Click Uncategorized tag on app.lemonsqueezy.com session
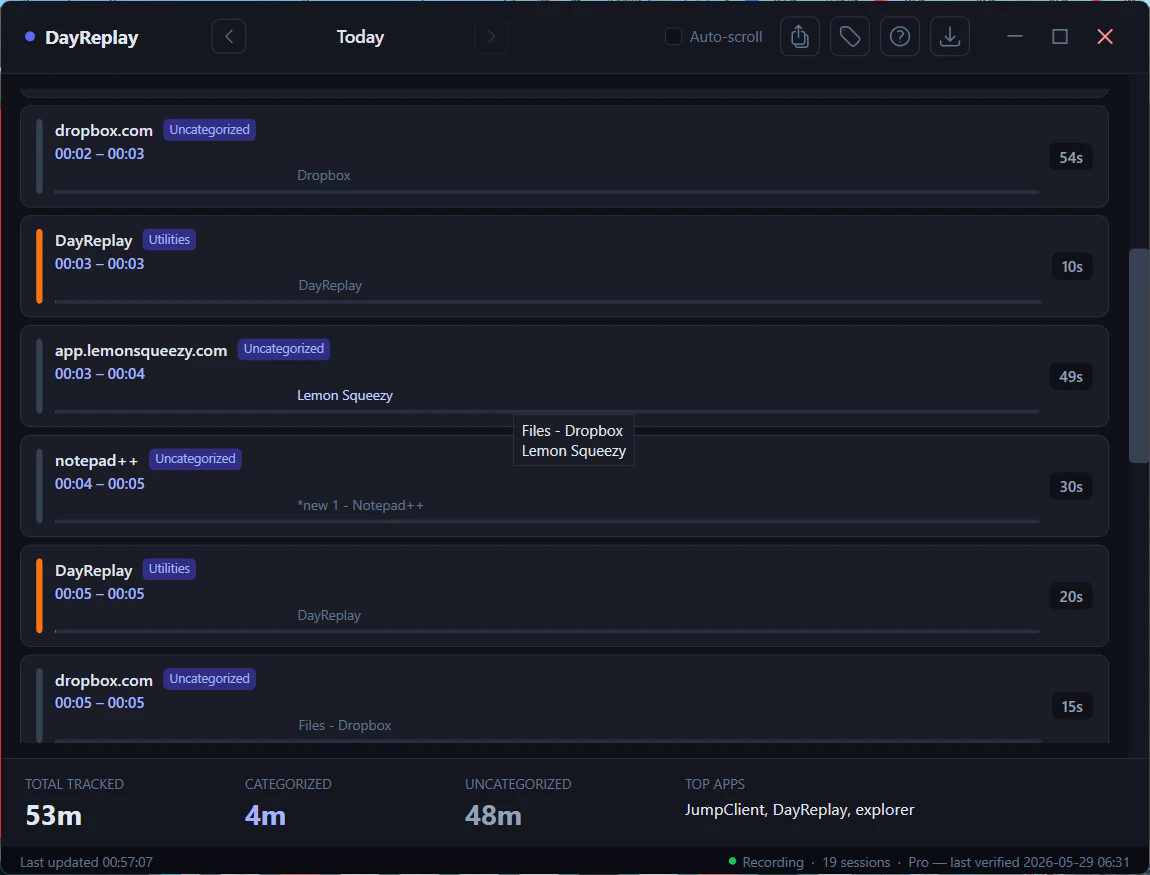Image resolution: width=1150 pixels, height=875 pixels. 283,349
